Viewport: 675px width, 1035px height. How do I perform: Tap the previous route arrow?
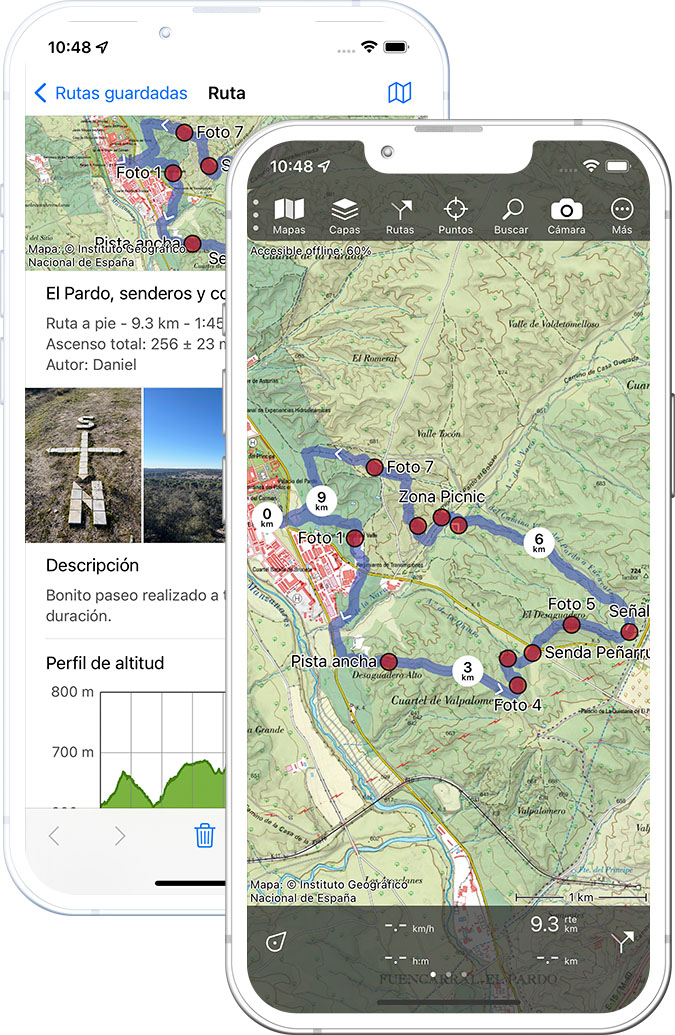(54, 836)
